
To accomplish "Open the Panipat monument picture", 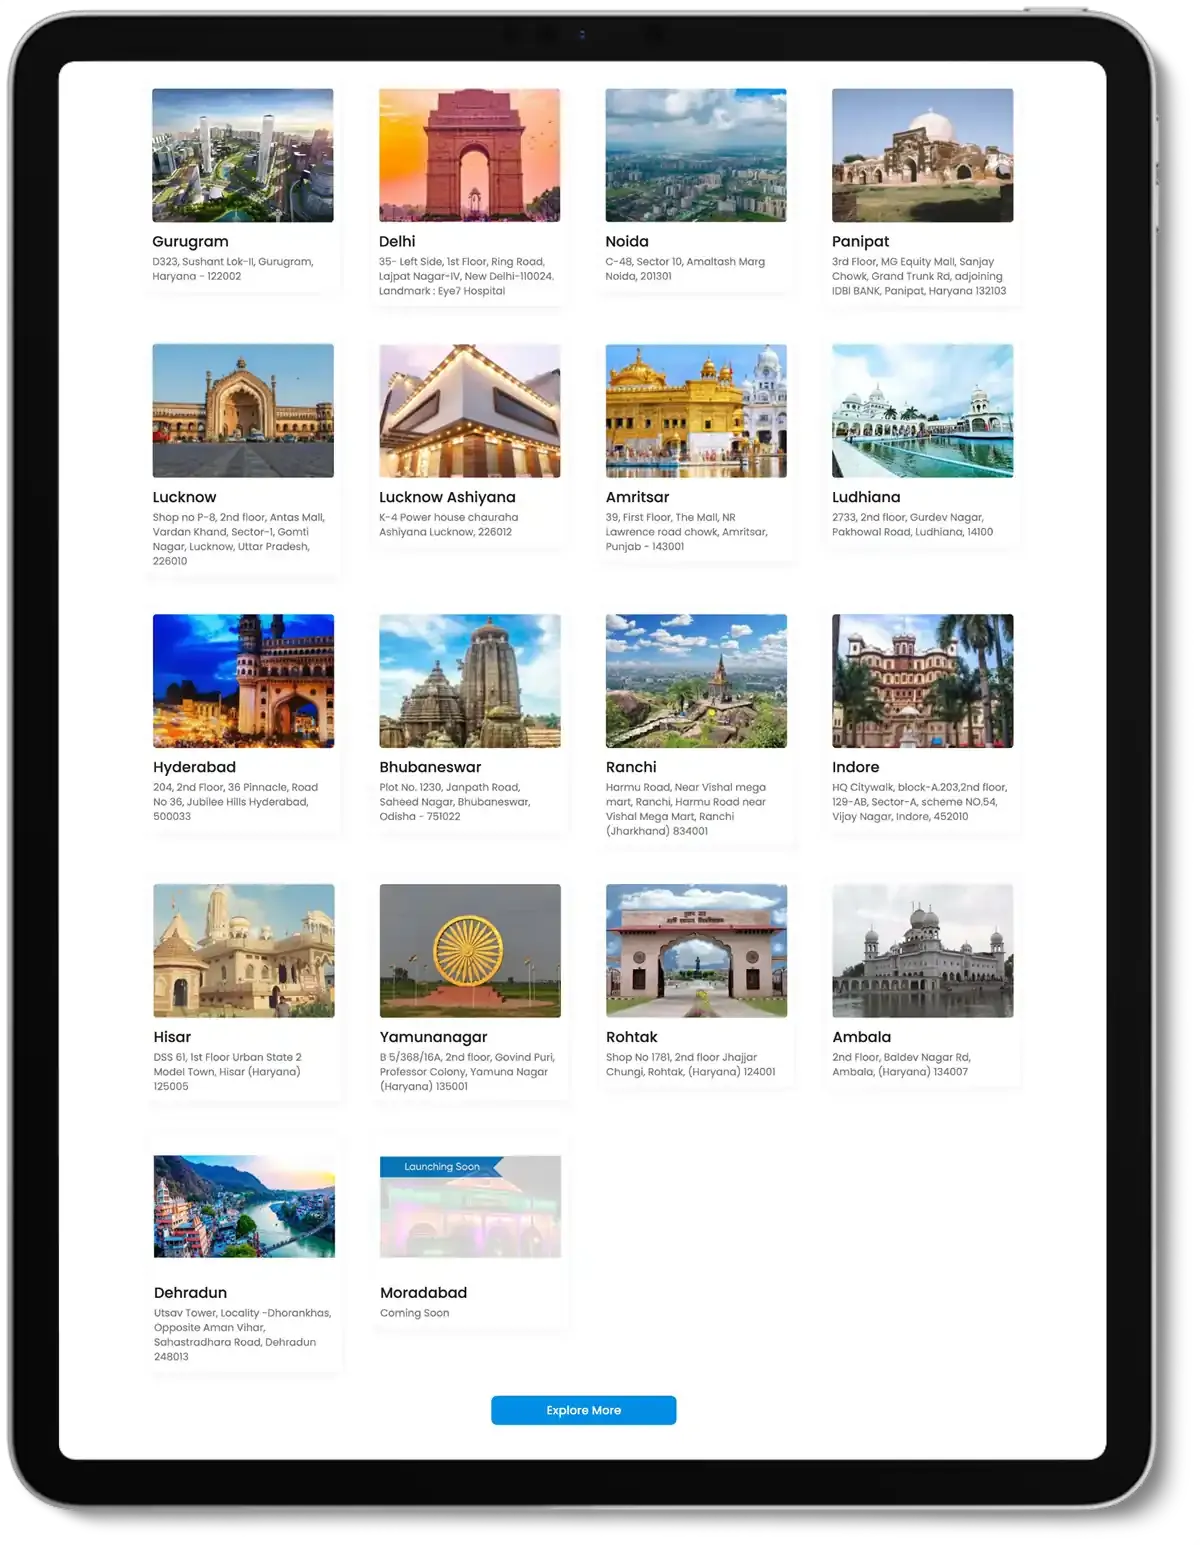I will click(x=922, y=155).
